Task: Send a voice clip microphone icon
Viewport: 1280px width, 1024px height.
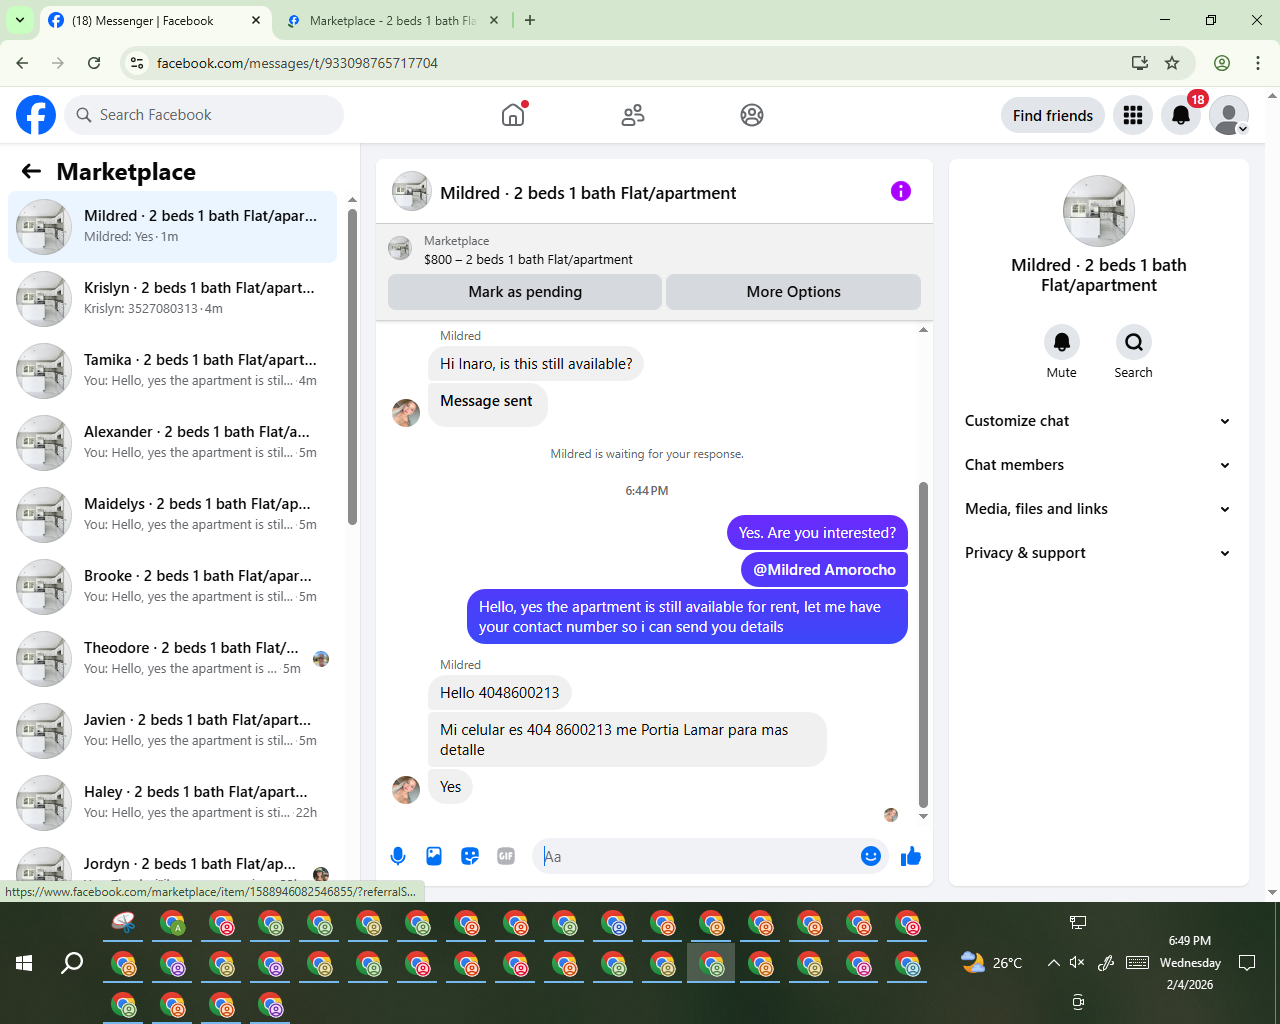Action: [398, 856]
